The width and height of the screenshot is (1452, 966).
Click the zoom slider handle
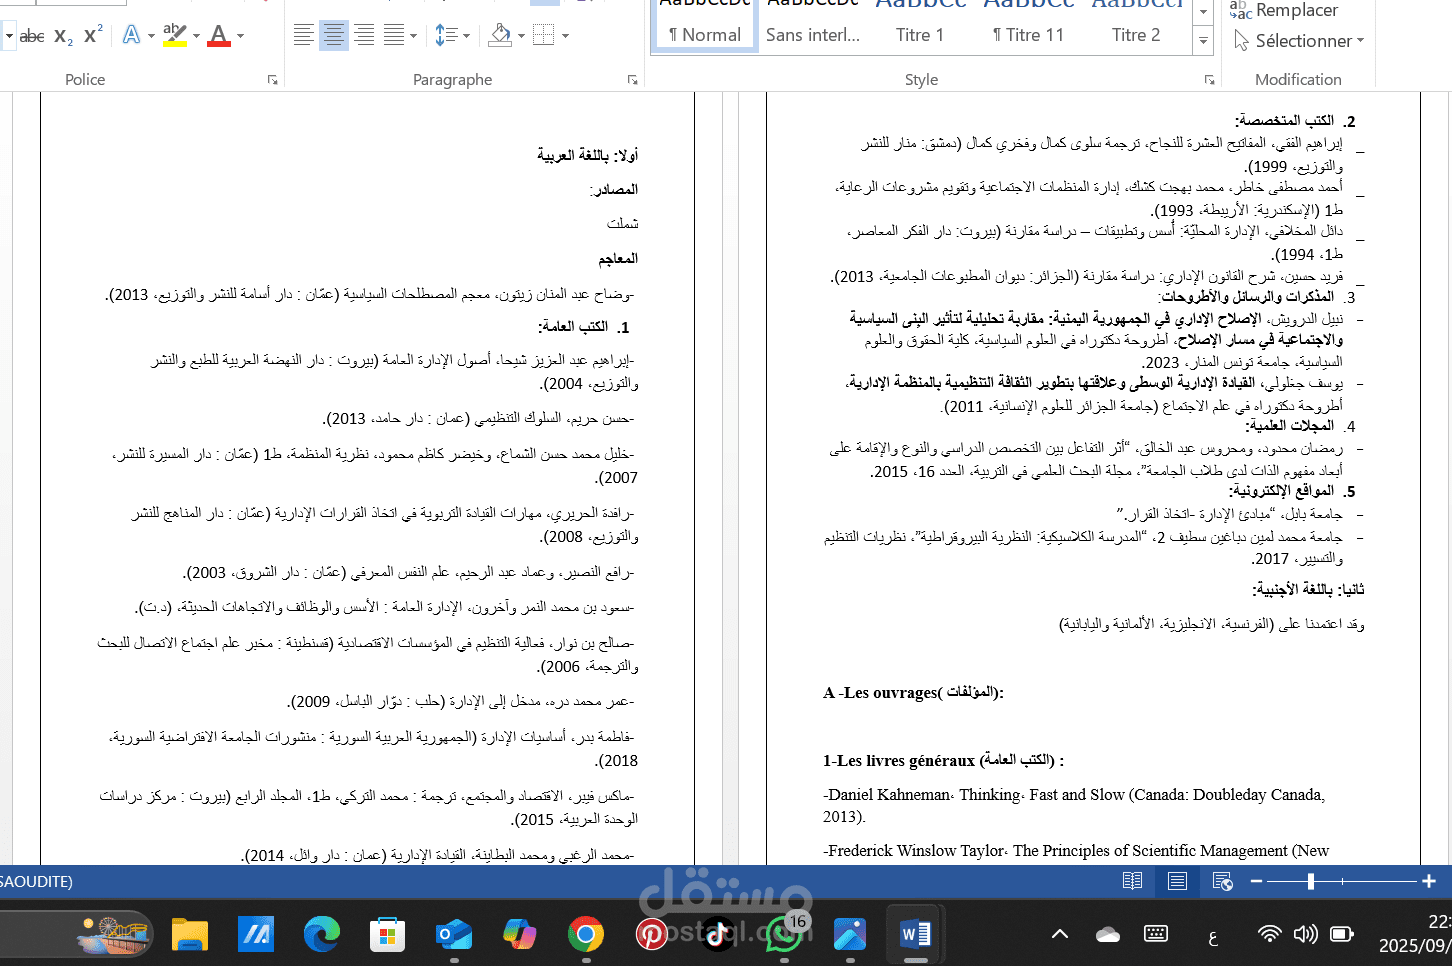point(1310,881)
